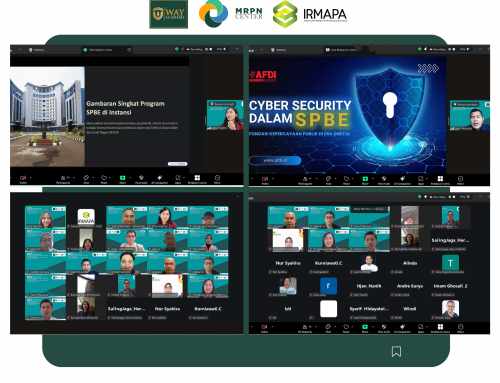Open AI Companion in top-right Zoom window
This screenshot has height=383, width=500.
pyautogui.click(x=402, y=180)
